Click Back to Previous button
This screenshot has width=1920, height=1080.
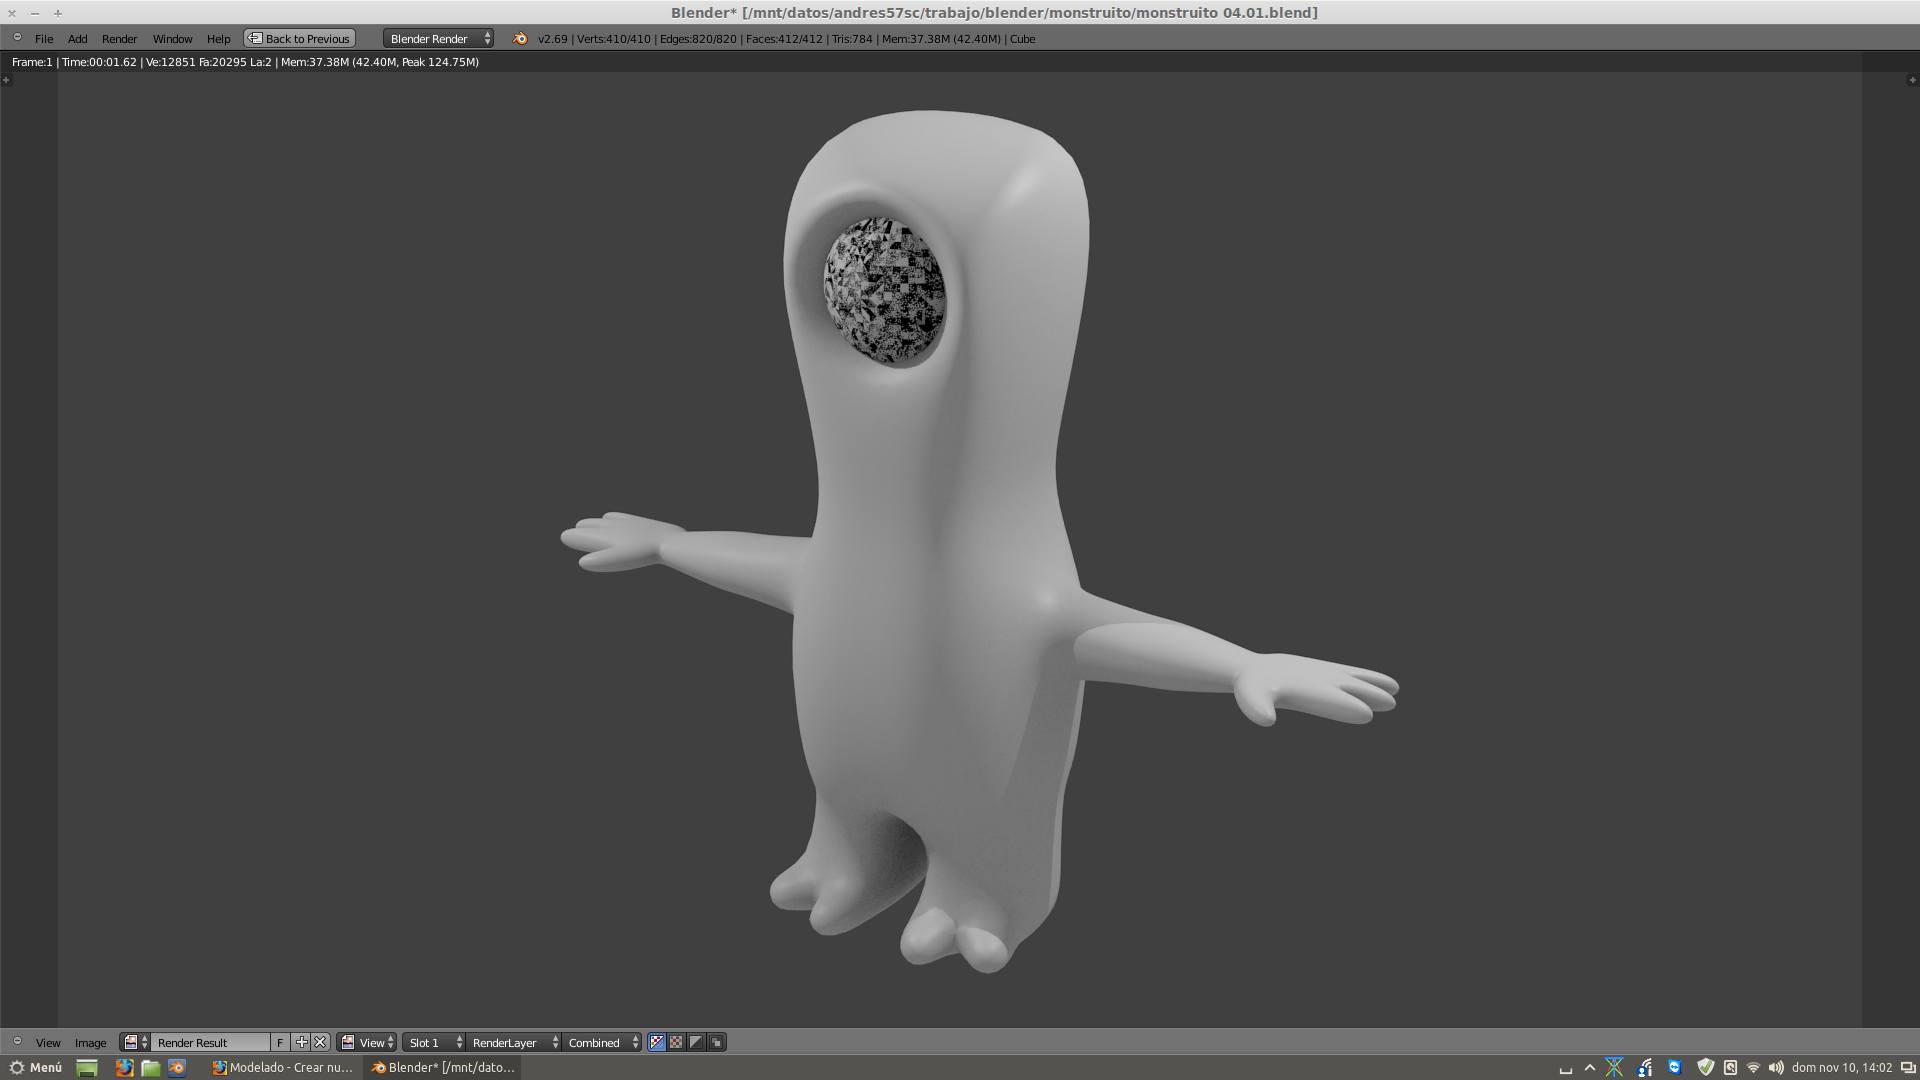point(299,38)
